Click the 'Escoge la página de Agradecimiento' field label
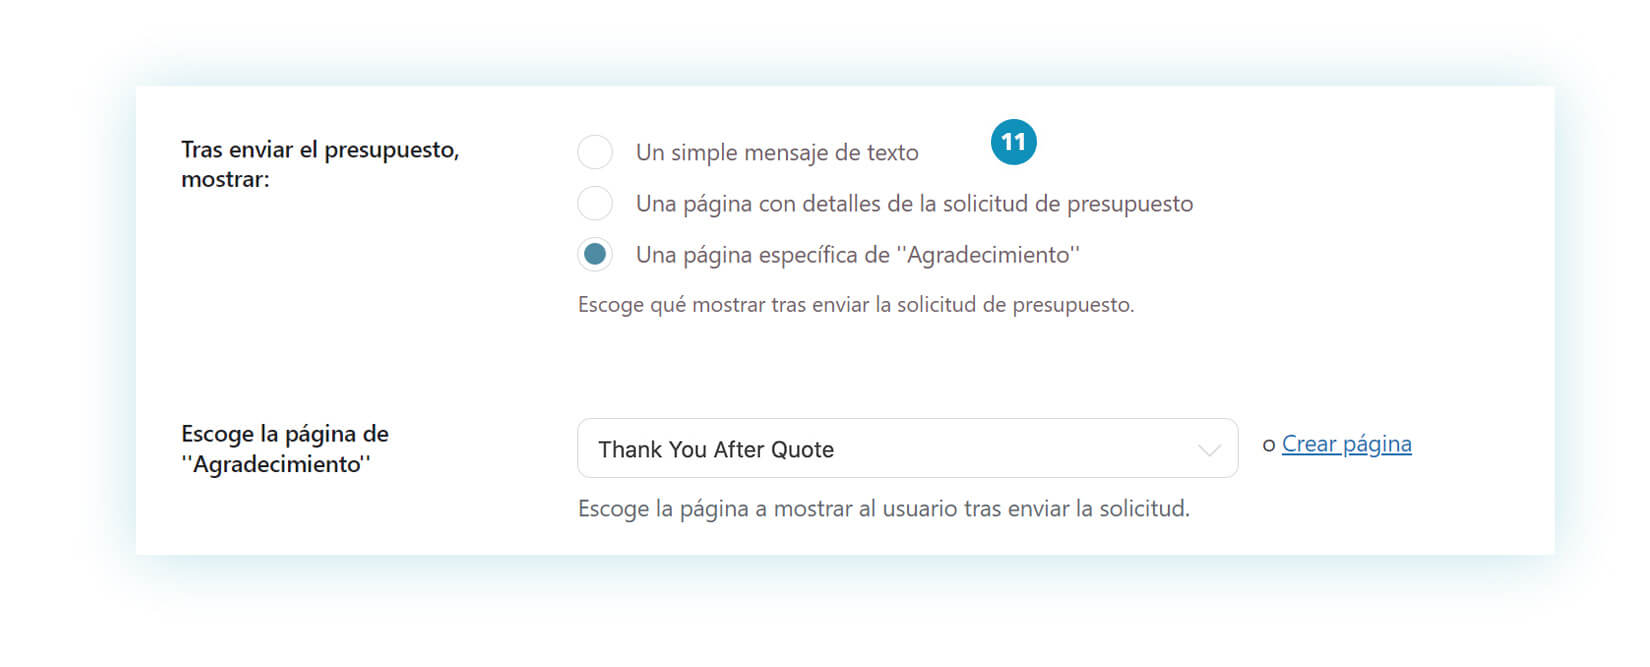1650x667 pixels. tap(285, 448)
